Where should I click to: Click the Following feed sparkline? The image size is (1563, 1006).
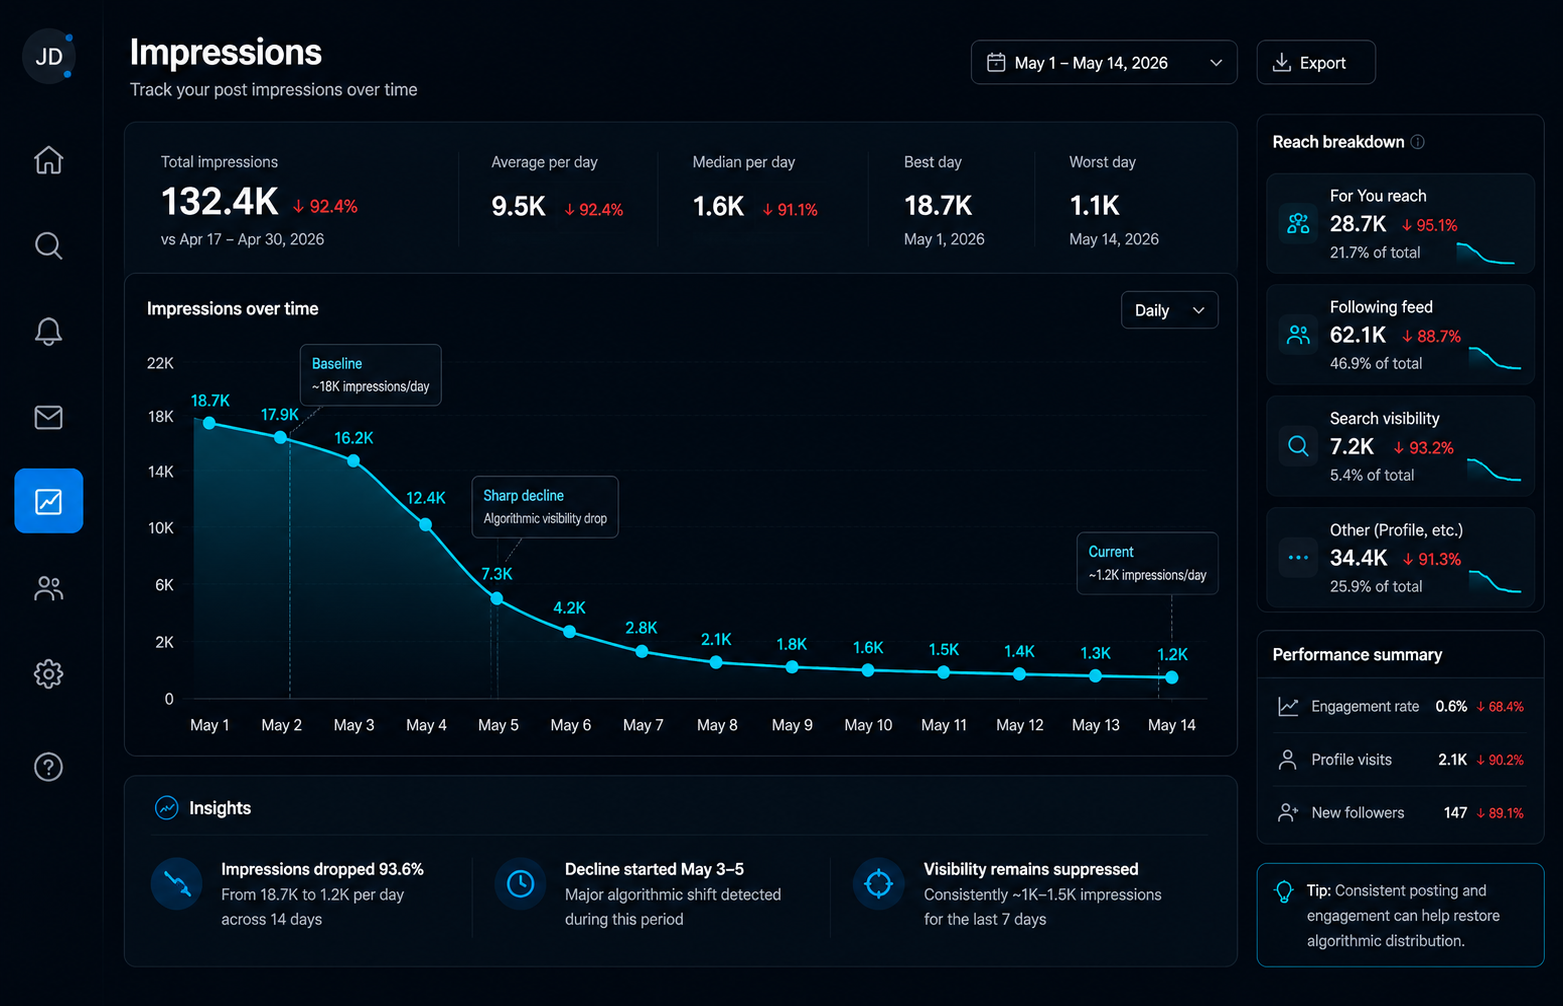[1494, 358]
